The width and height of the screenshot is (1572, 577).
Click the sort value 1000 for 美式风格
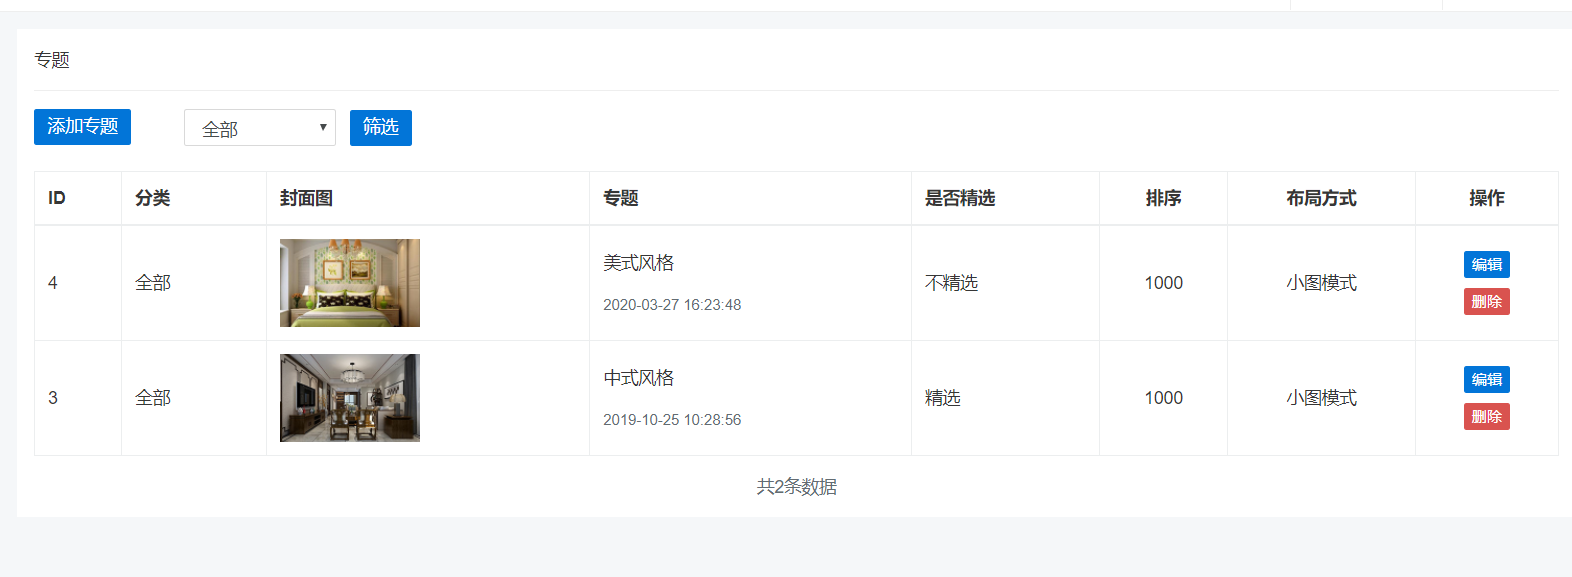coord(1164,283)
